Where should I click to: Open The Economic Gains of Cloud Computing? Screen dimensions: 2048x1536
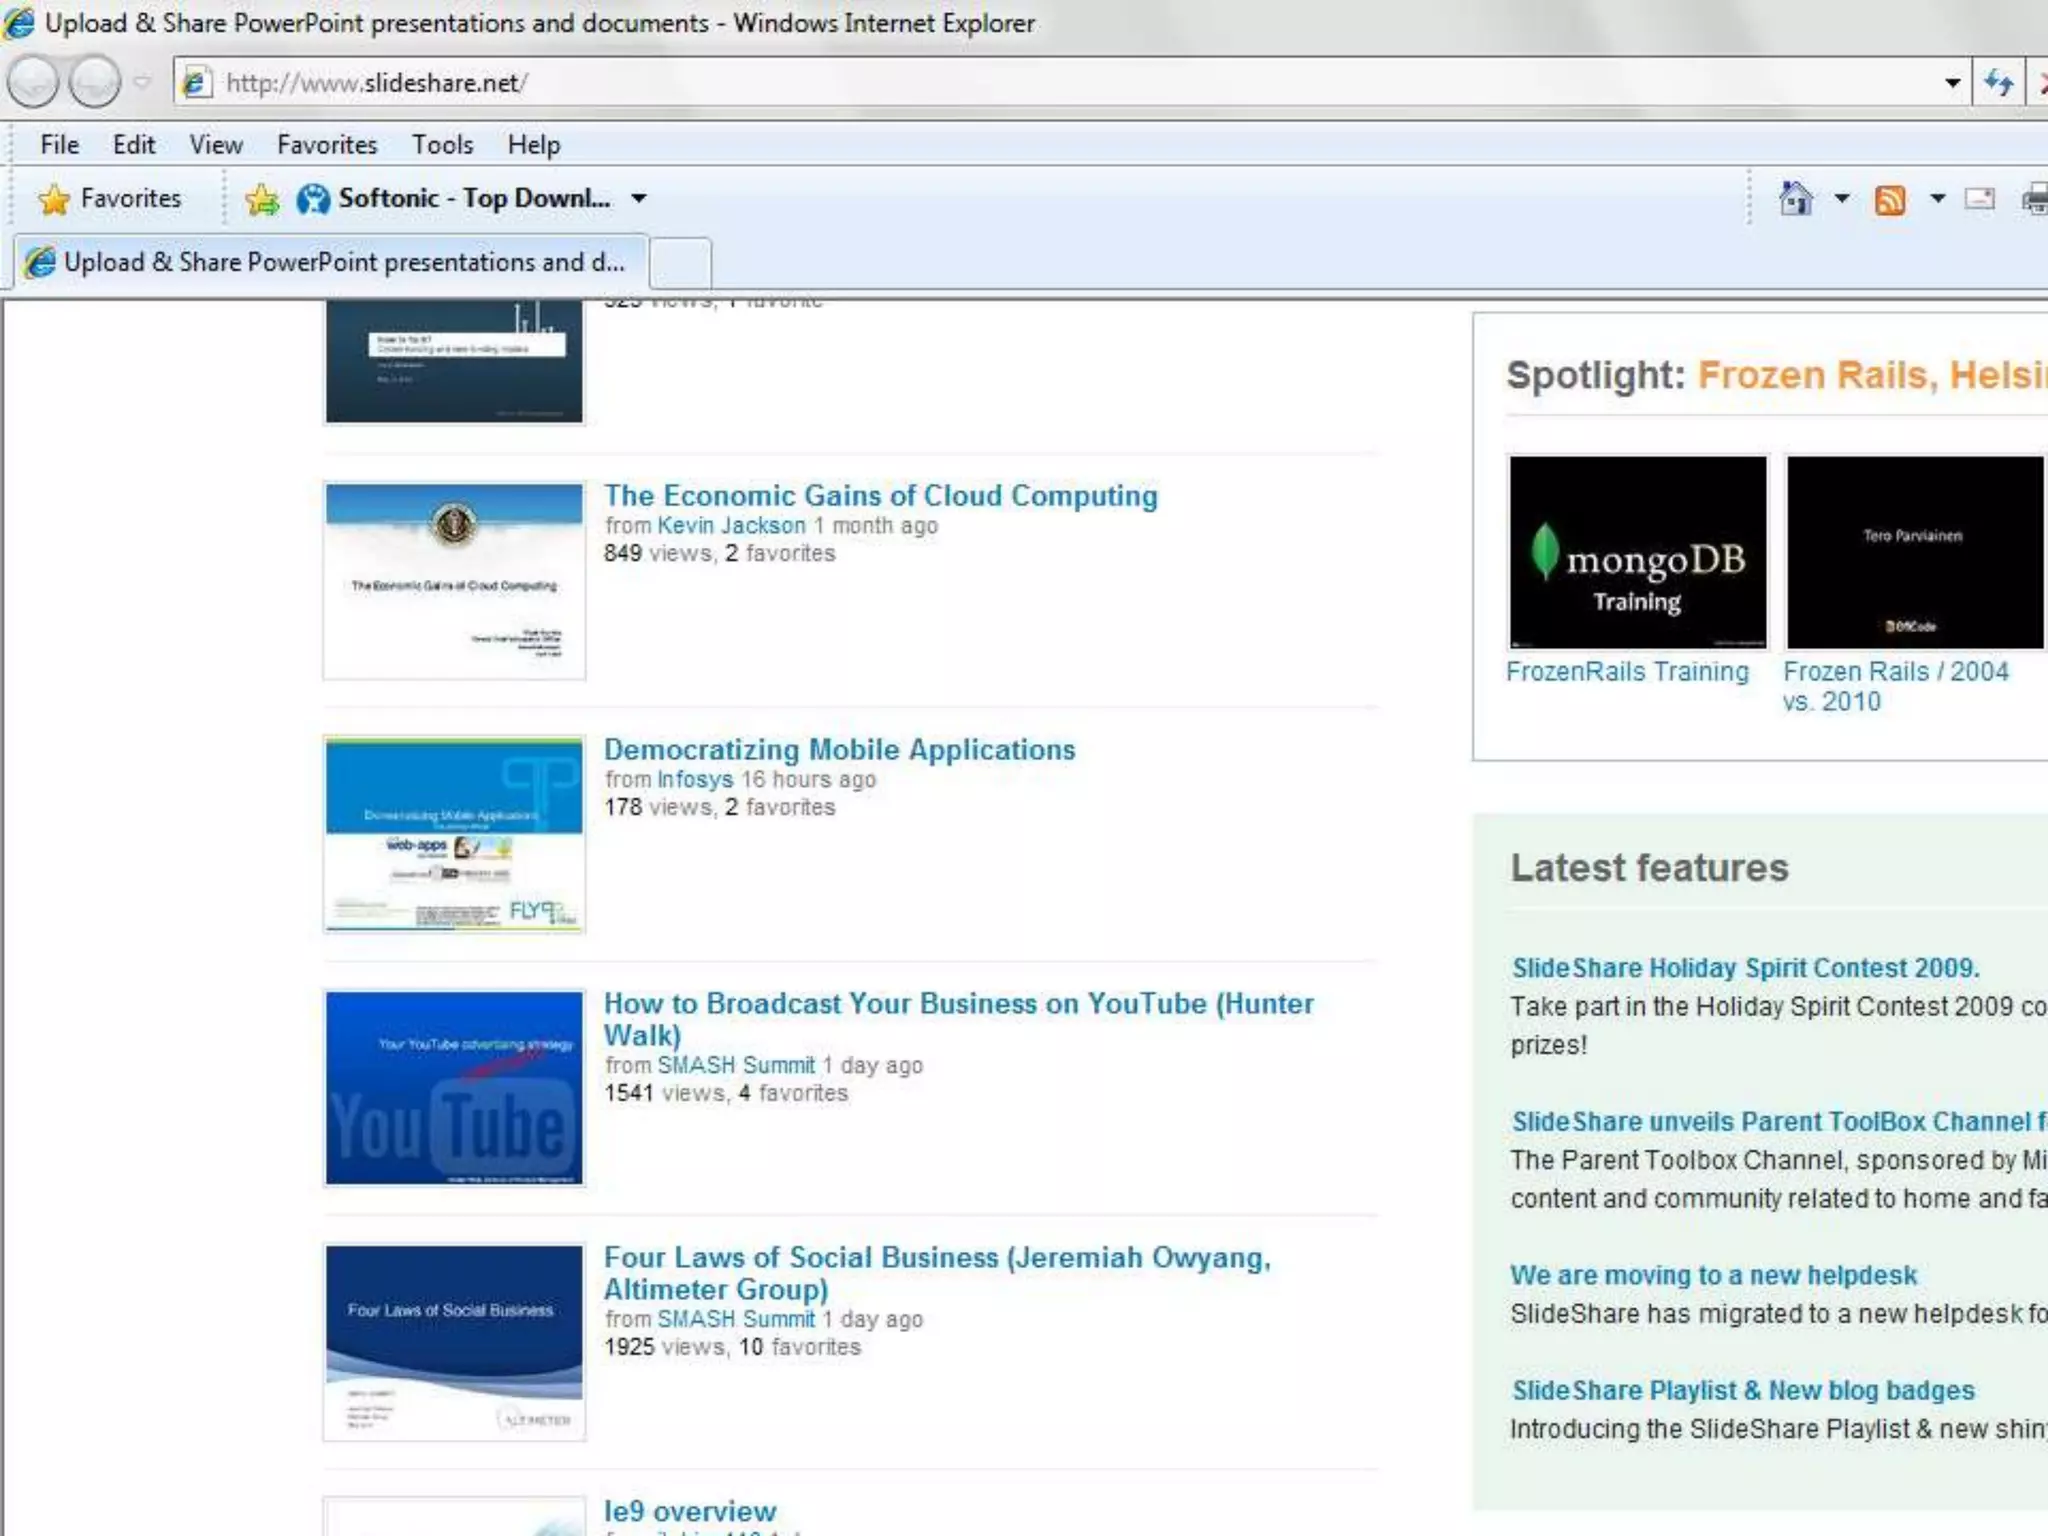point(881,495)
